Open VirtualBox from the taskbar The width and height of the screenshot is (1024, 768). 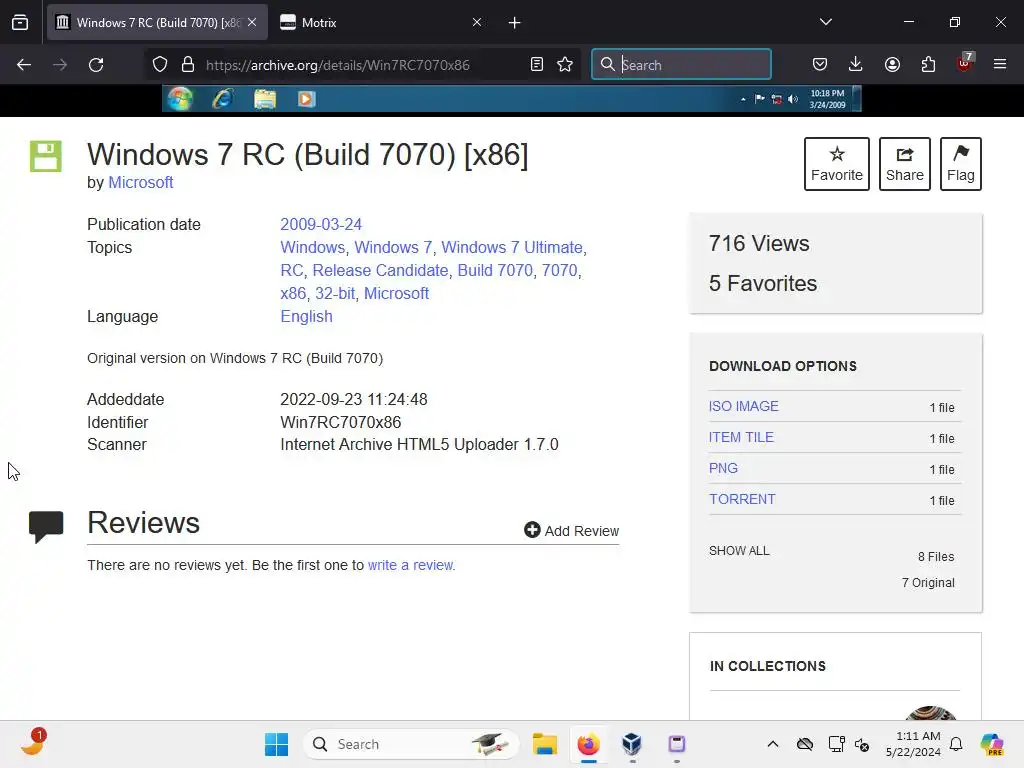coord(632,744)
